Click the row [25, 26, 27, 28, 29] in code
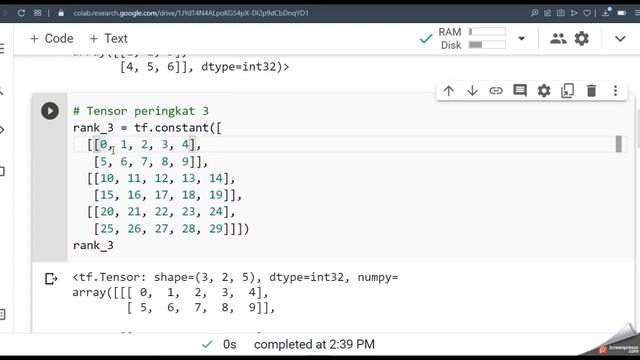640x360 pixels. point(171,229)
